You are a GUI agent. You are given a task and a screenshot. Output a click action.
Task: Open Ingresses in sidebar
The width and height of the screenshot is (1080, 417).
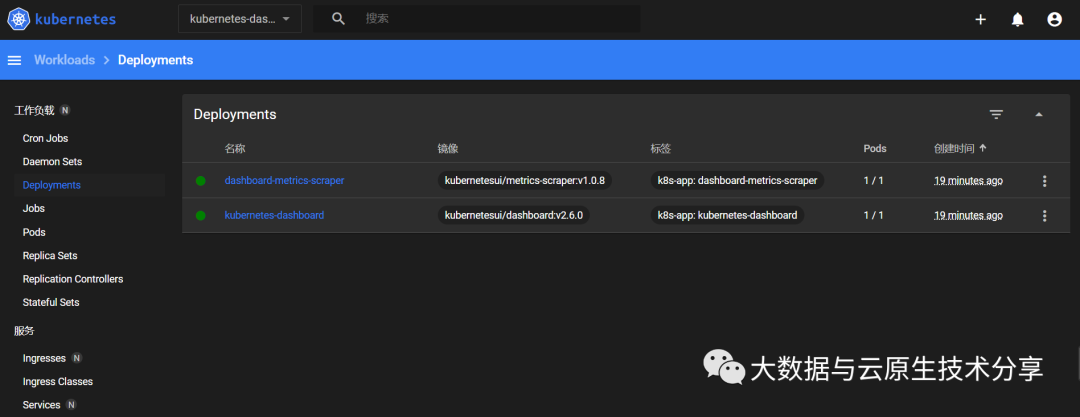[x=44, y=358]
